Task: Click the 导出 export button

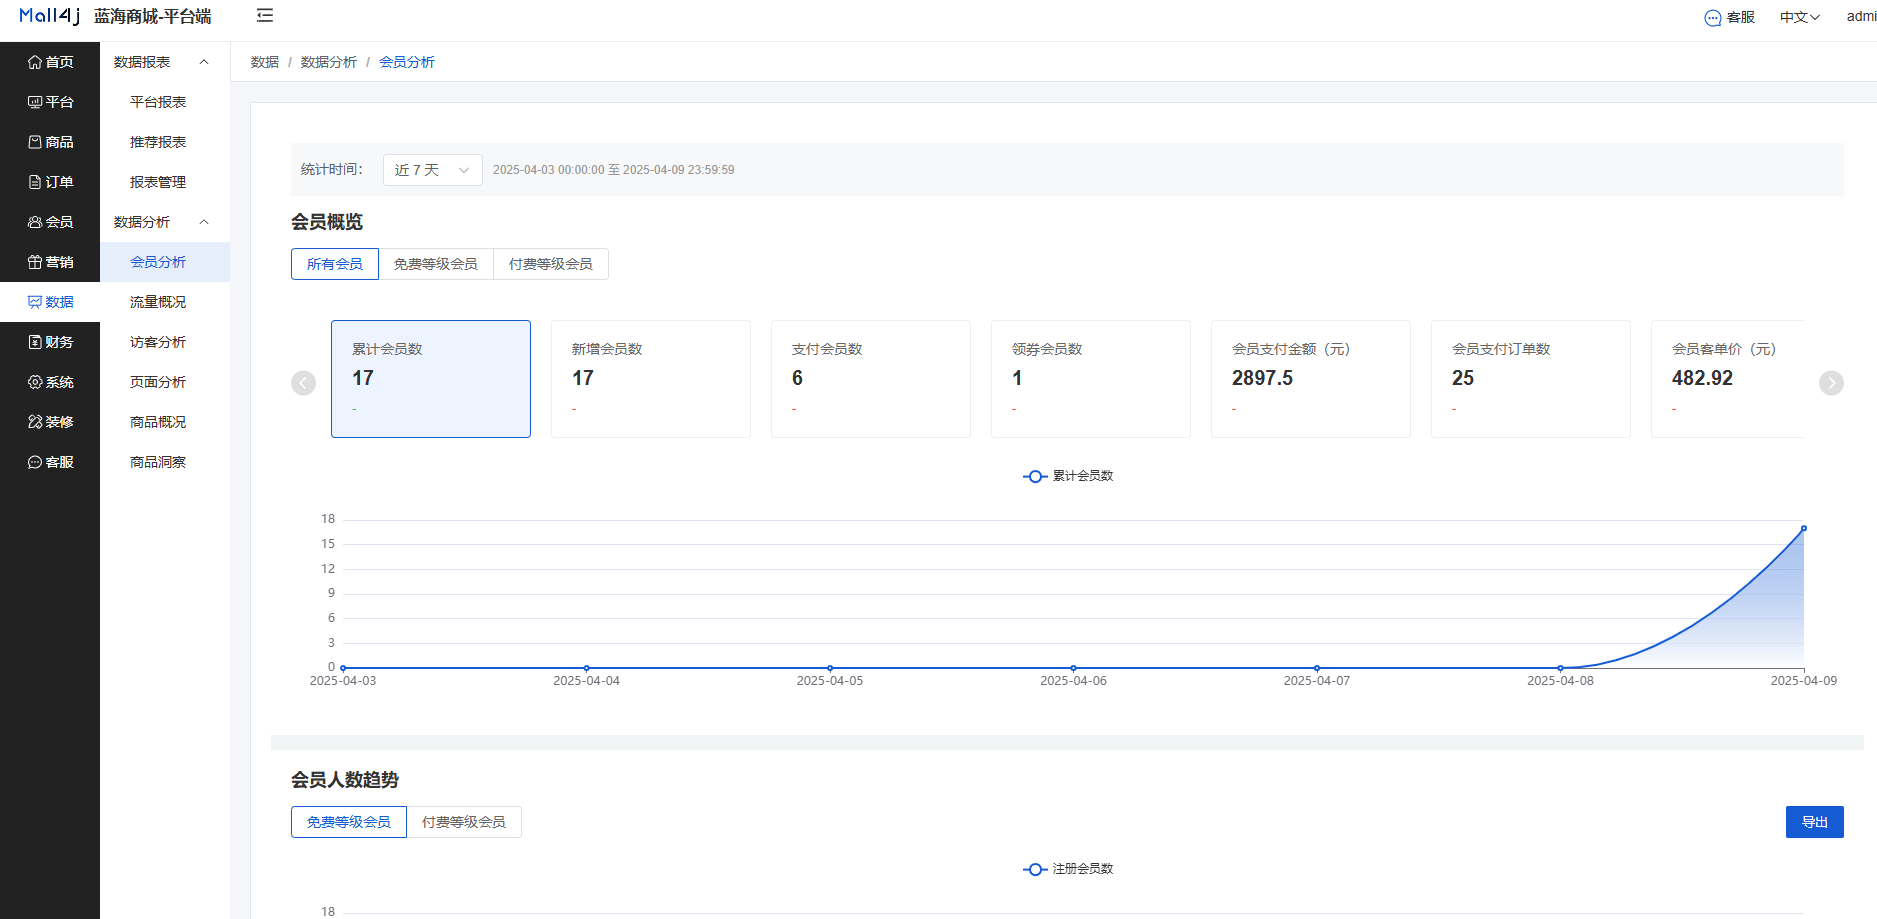Action: tap(1815, 822)
